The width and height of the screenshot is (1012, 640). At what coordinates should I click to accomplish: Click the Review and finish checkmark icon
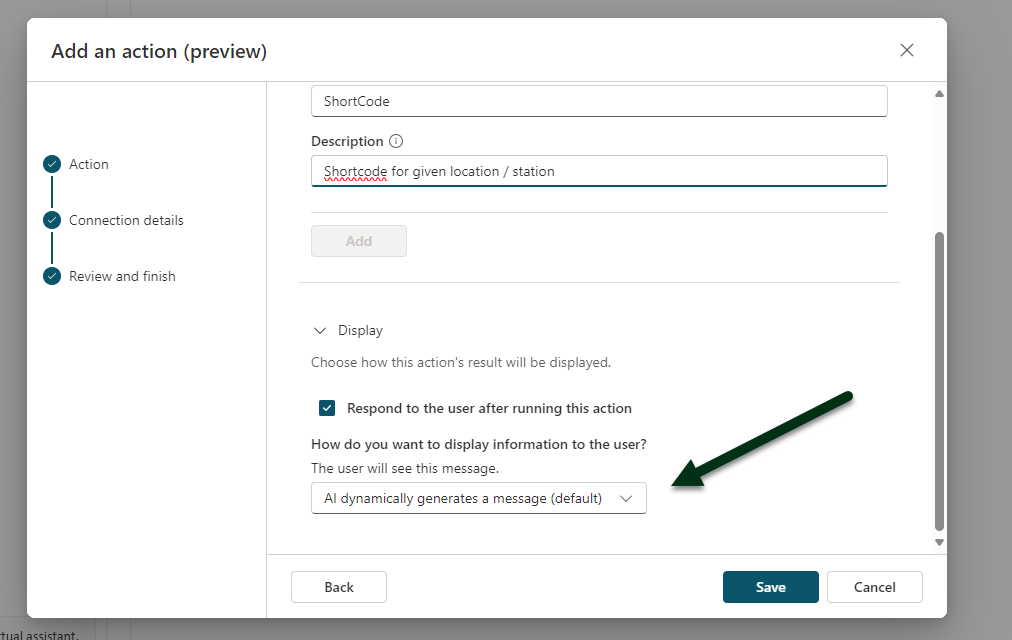[x=52, y=276]
